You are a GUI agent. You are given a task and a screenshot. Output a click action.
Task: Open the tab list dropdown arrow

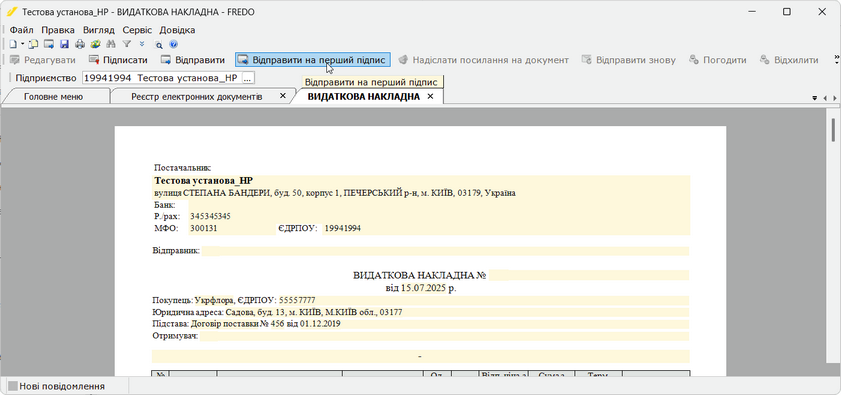(815, 98)
